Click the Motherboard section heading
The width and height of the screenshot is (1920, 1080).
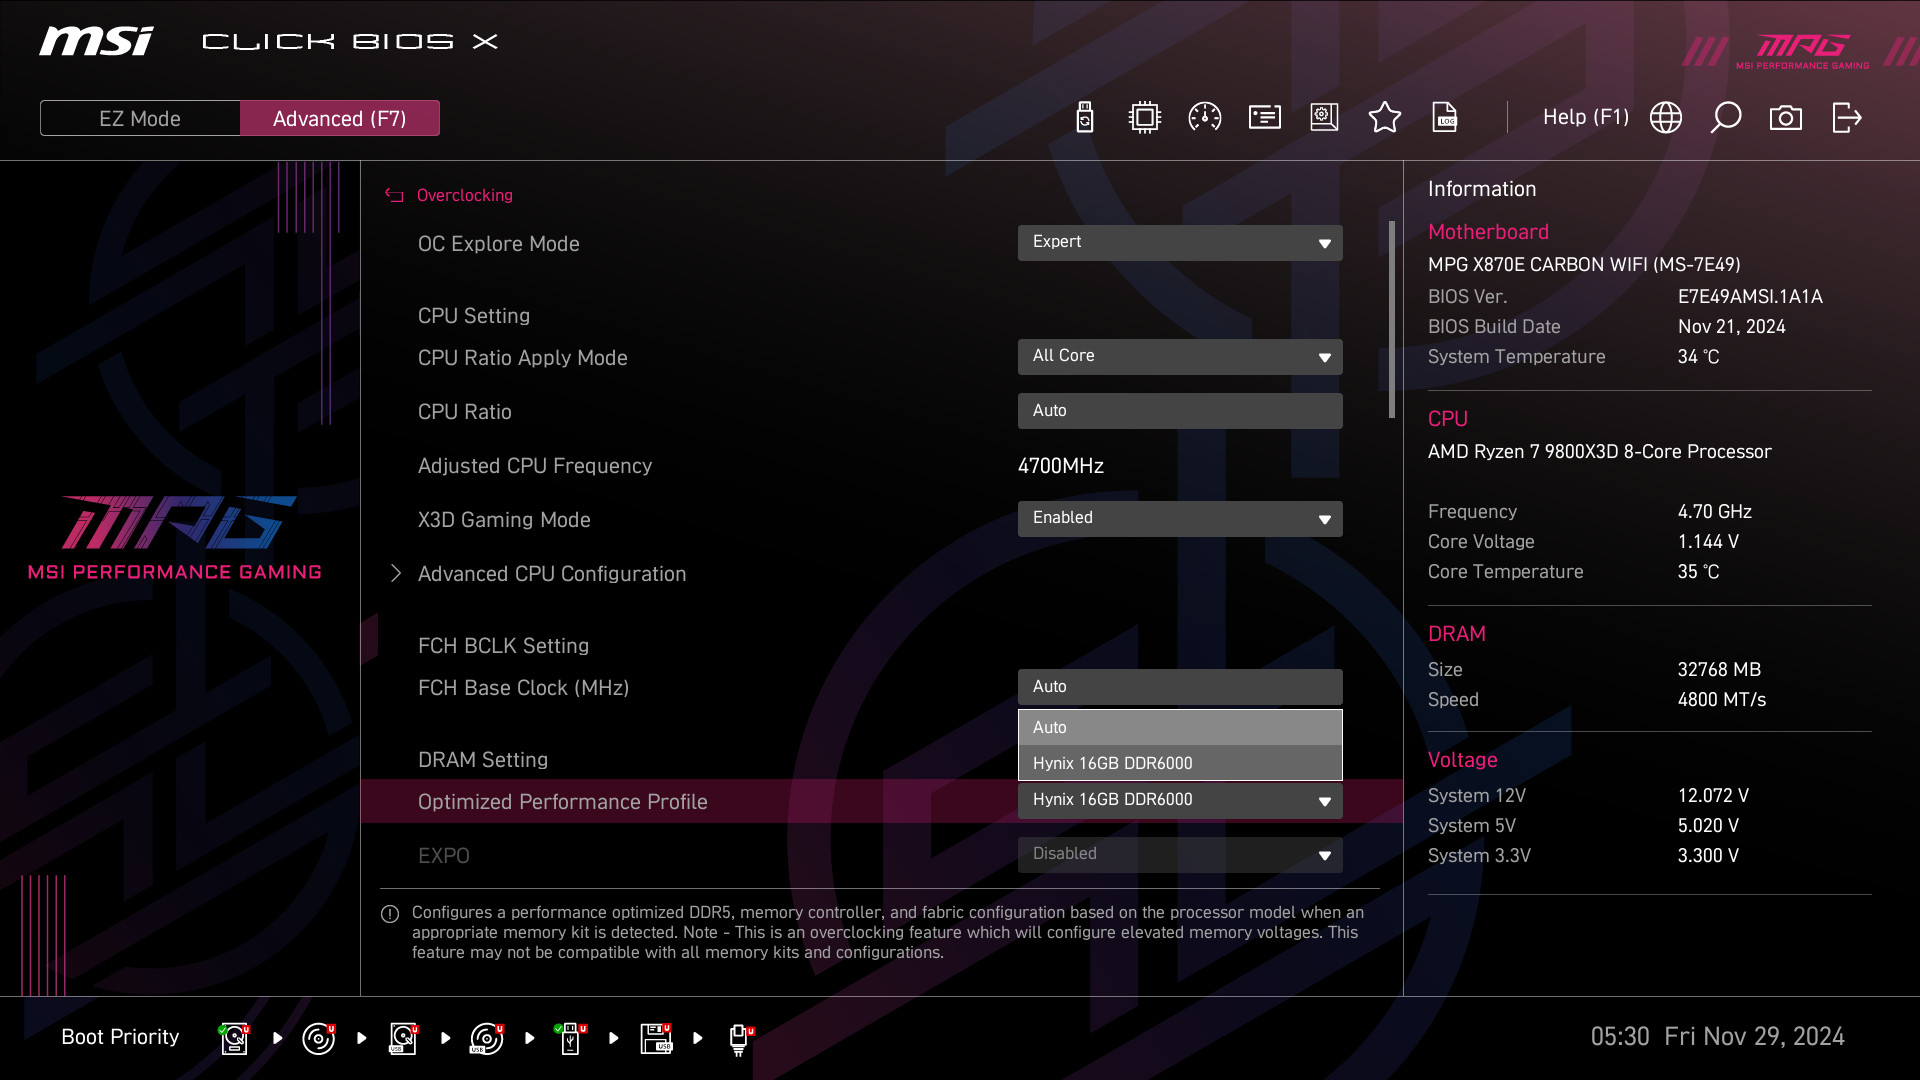tap(1488, 232)
